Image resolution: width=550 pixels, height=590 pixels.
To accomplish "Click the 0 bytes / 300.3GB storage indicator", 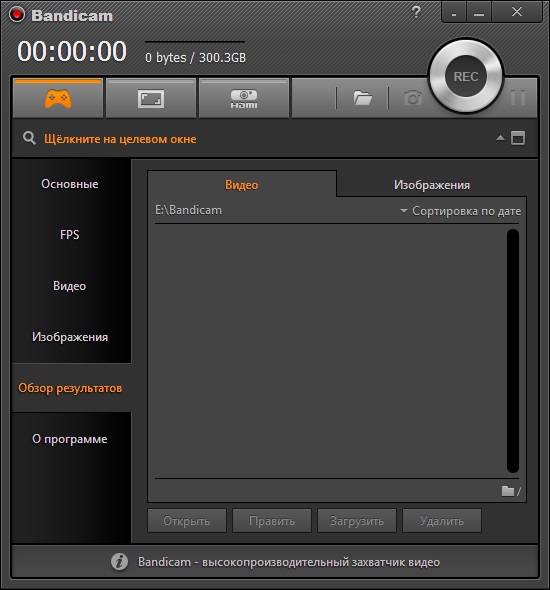I will click(x=196, y=58).
